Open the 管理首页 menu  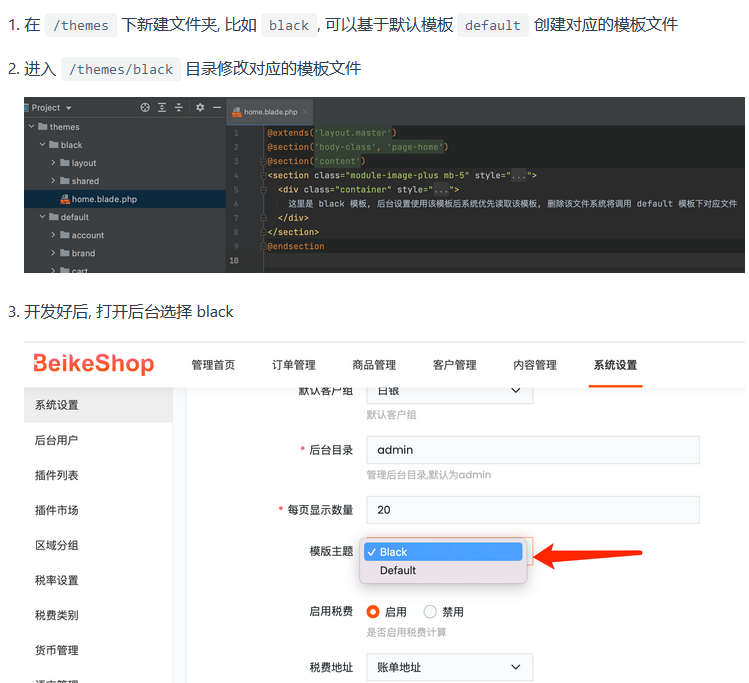tap(213, 365)
